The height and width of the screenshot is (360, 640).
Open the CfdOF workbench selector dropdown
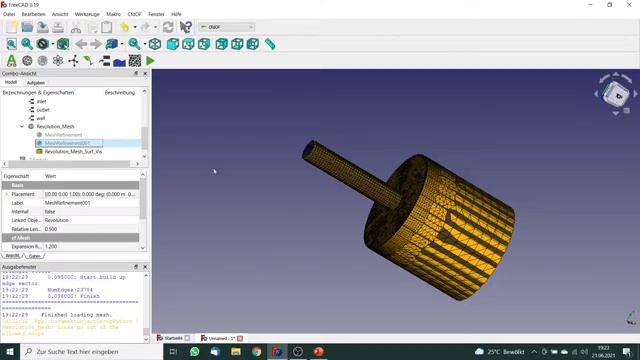(227, 27)
